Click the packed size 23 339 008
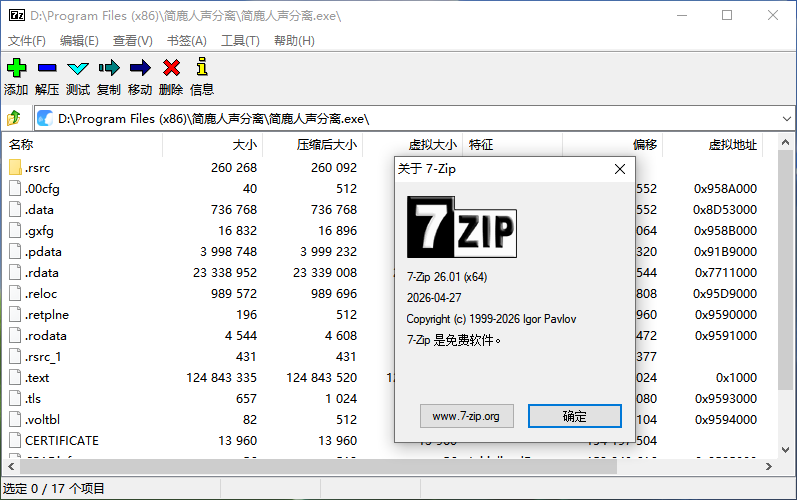Image resolution: width=797 pixels, height=500 pixels. point(325,273)
